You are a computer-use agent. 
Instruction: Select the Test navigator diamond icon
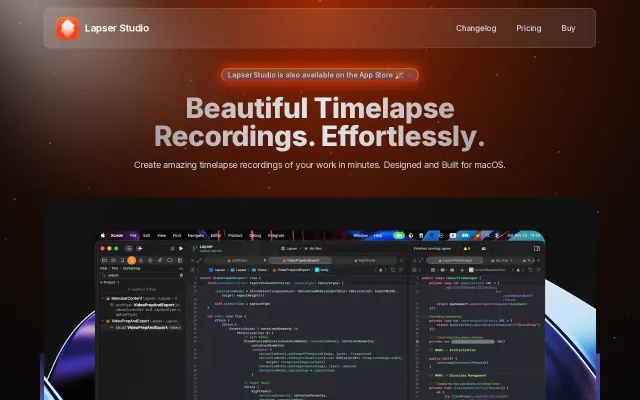(150, 260)
